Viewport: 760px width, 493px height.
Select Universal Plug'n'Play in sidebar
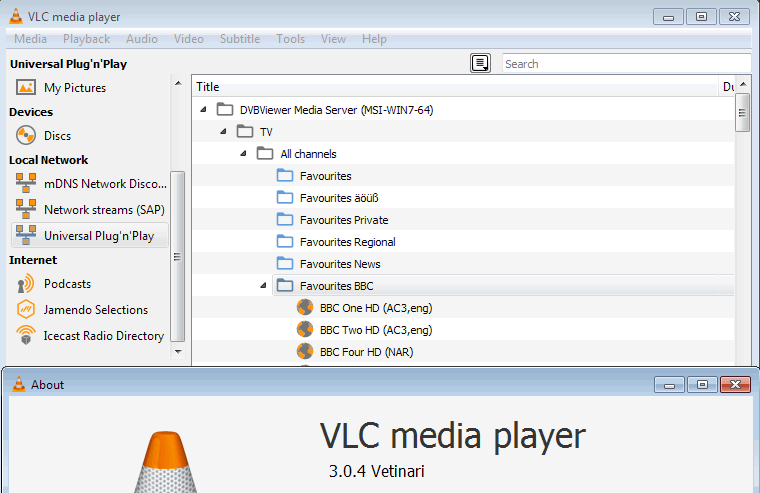point(90,236)
